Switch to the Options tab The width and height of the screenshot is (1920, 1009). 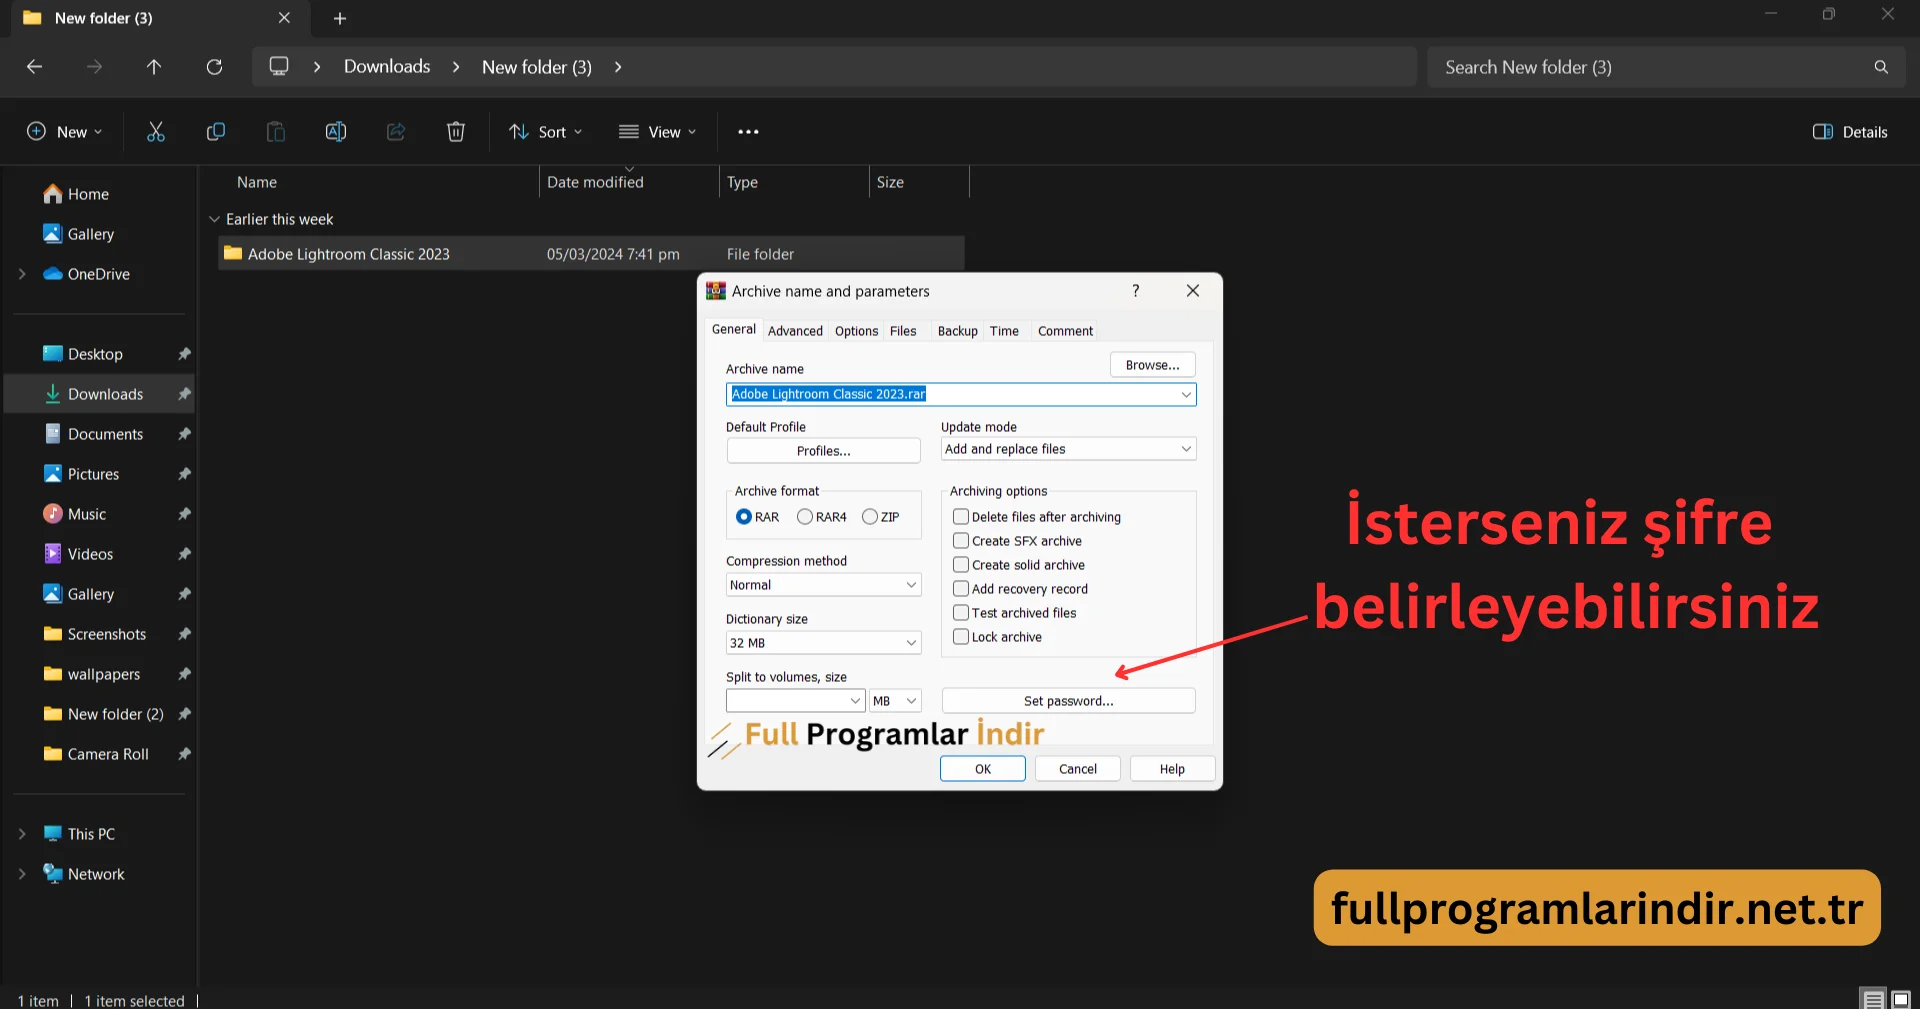click(856, 331)
